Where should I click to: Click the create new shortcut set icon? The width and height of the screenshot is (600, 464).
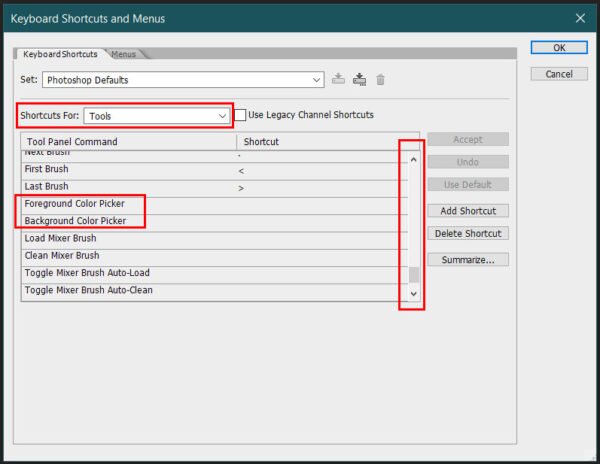pos(359,79)
